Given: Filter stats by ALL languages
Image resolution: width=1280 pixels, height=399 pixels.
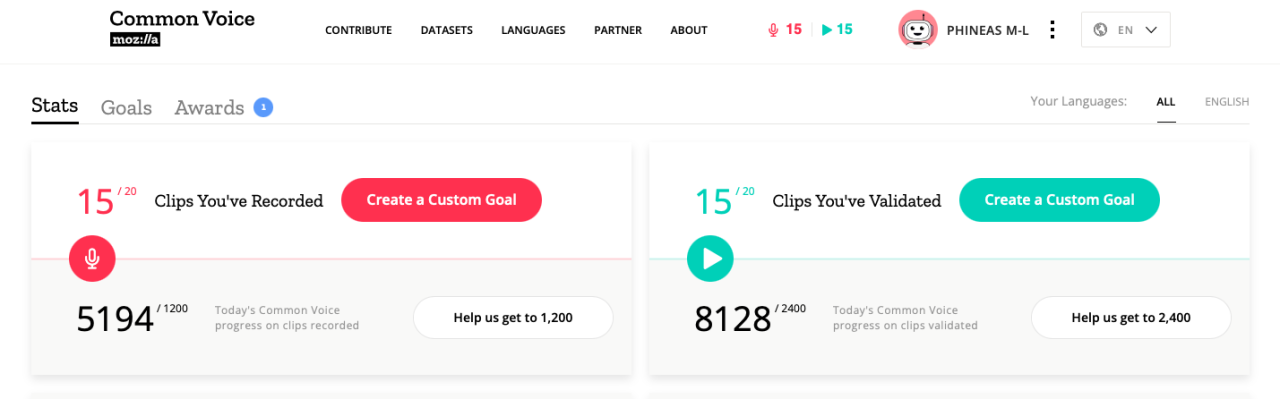Looking at the screenshot, I should 1166,102.
